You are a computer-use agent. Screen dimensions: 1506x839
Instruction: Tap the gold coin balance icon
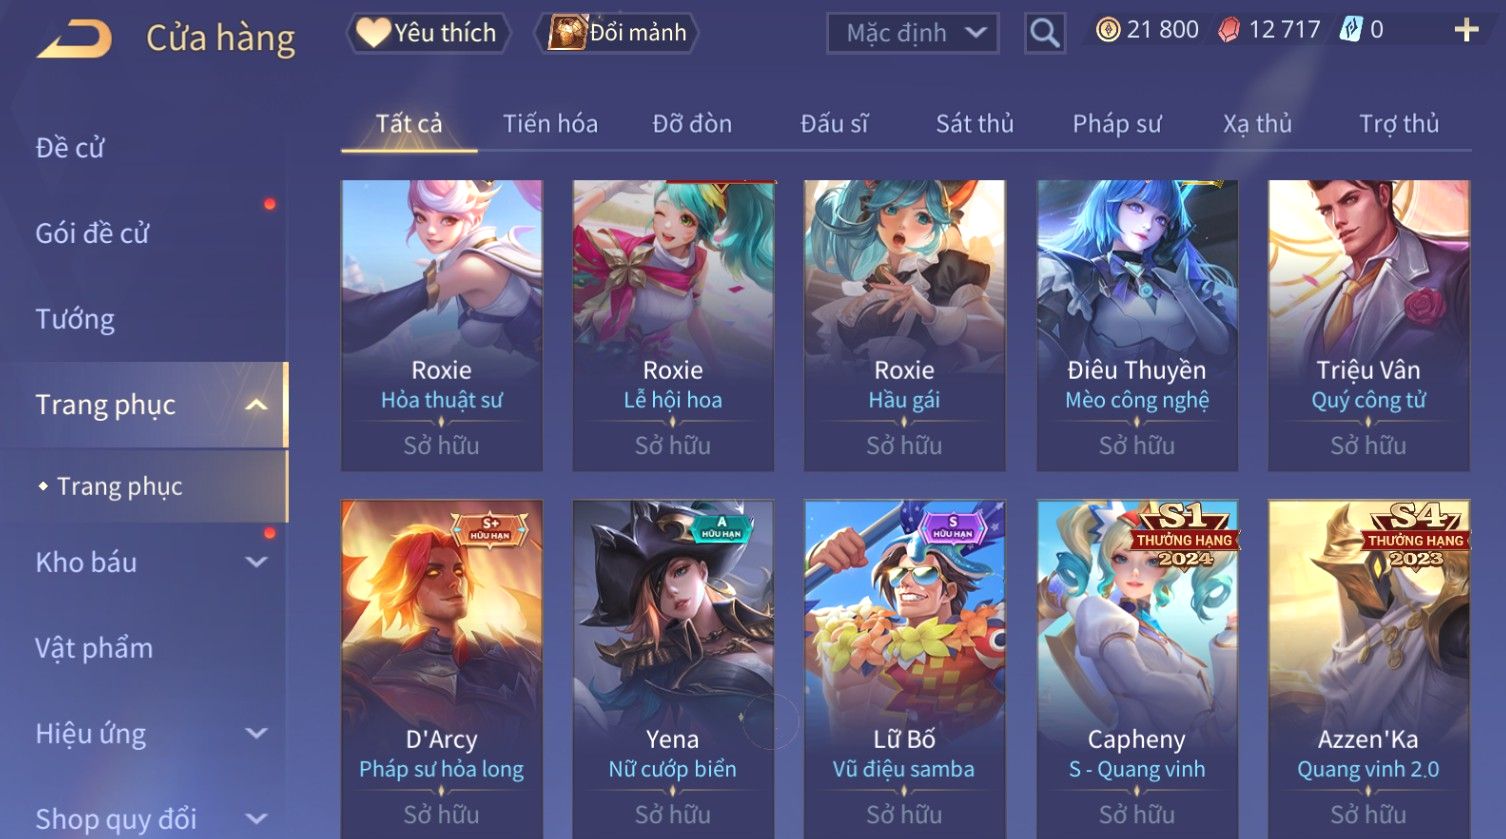[x=1107, y=30]
